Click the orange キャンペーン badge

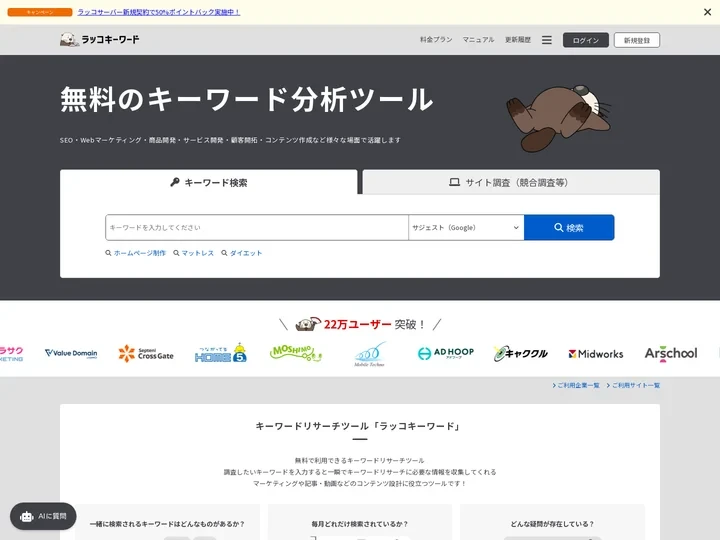pyautogui.click(x=40, y=12)
